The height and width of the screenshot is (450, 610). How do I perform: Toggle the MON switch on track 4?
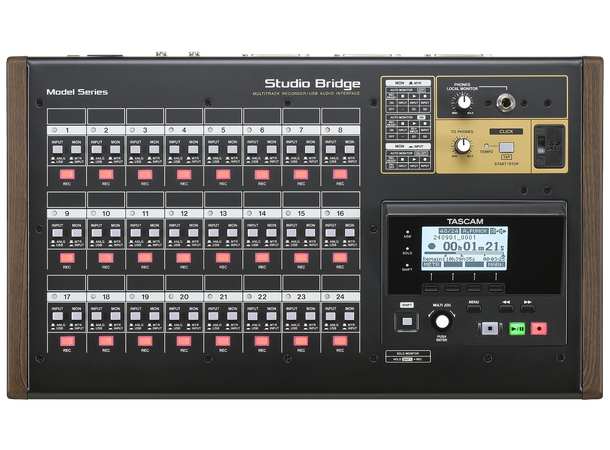coord(193,149)
